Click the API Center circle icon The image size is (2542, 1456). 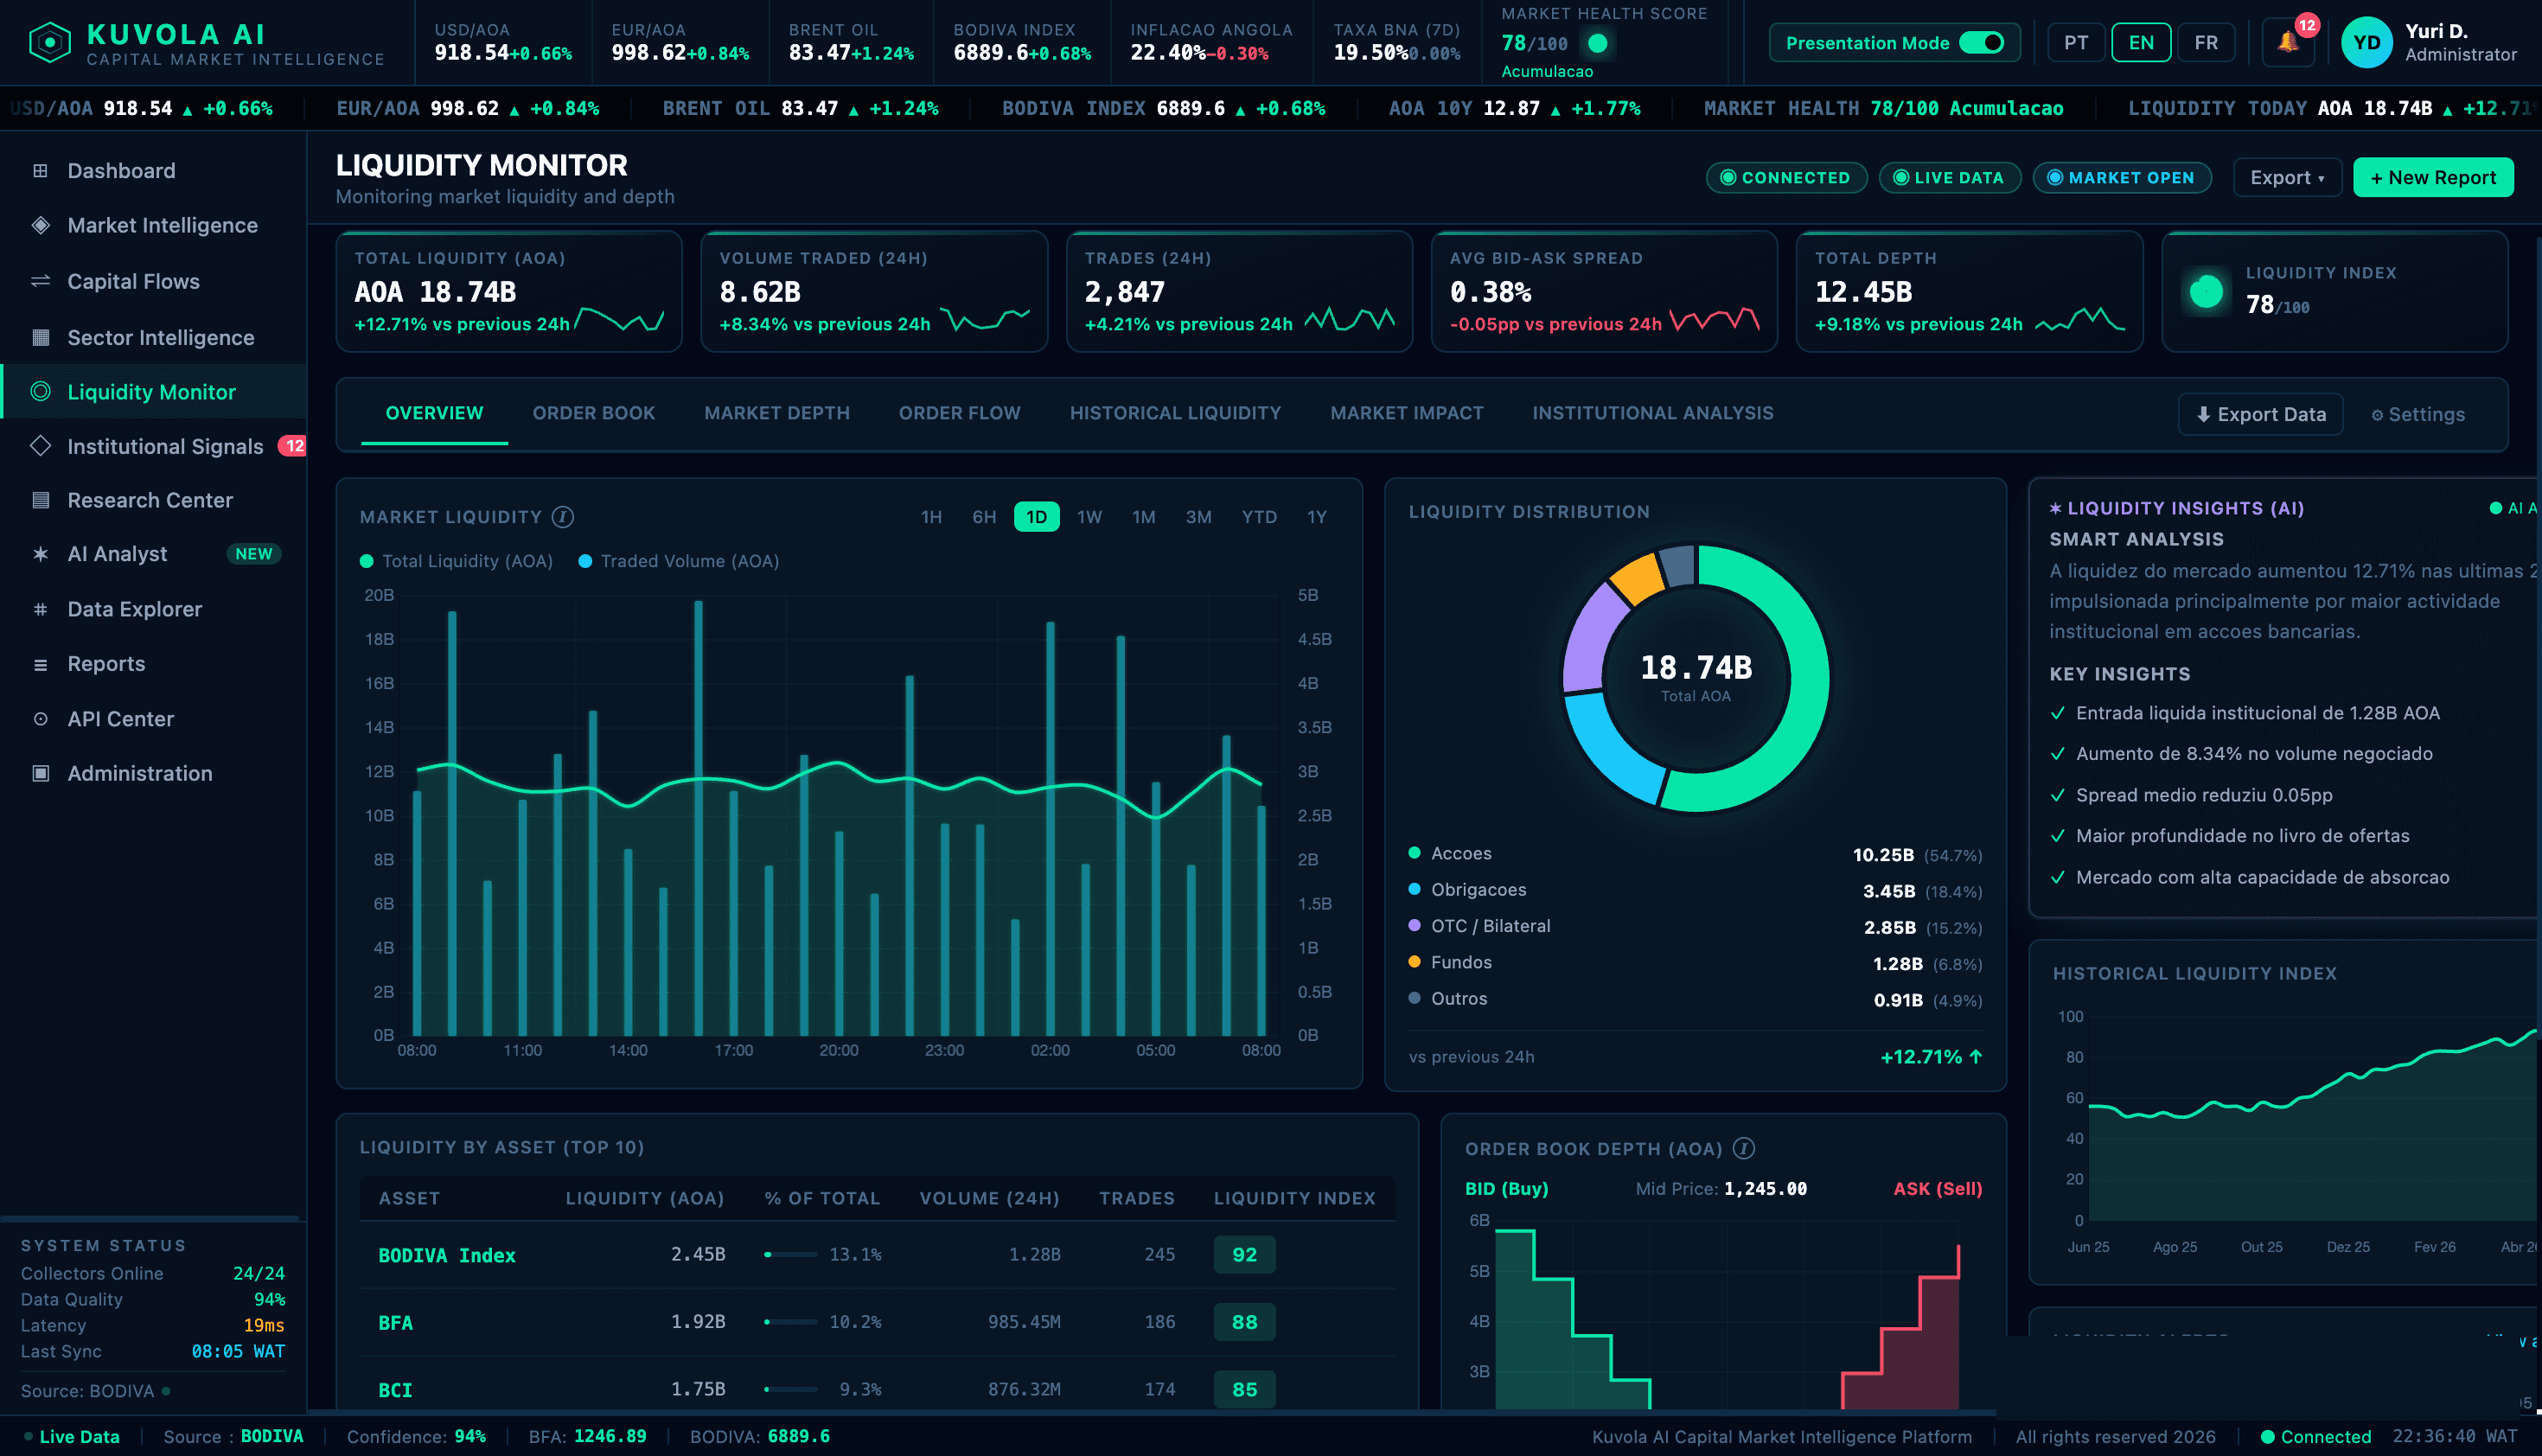(40, 719)
